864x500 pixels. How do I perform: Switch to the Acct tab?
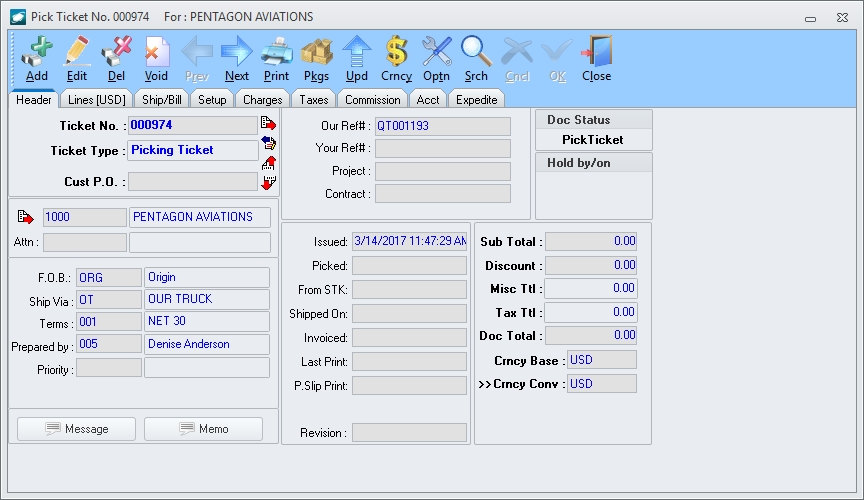pos(428,100)
